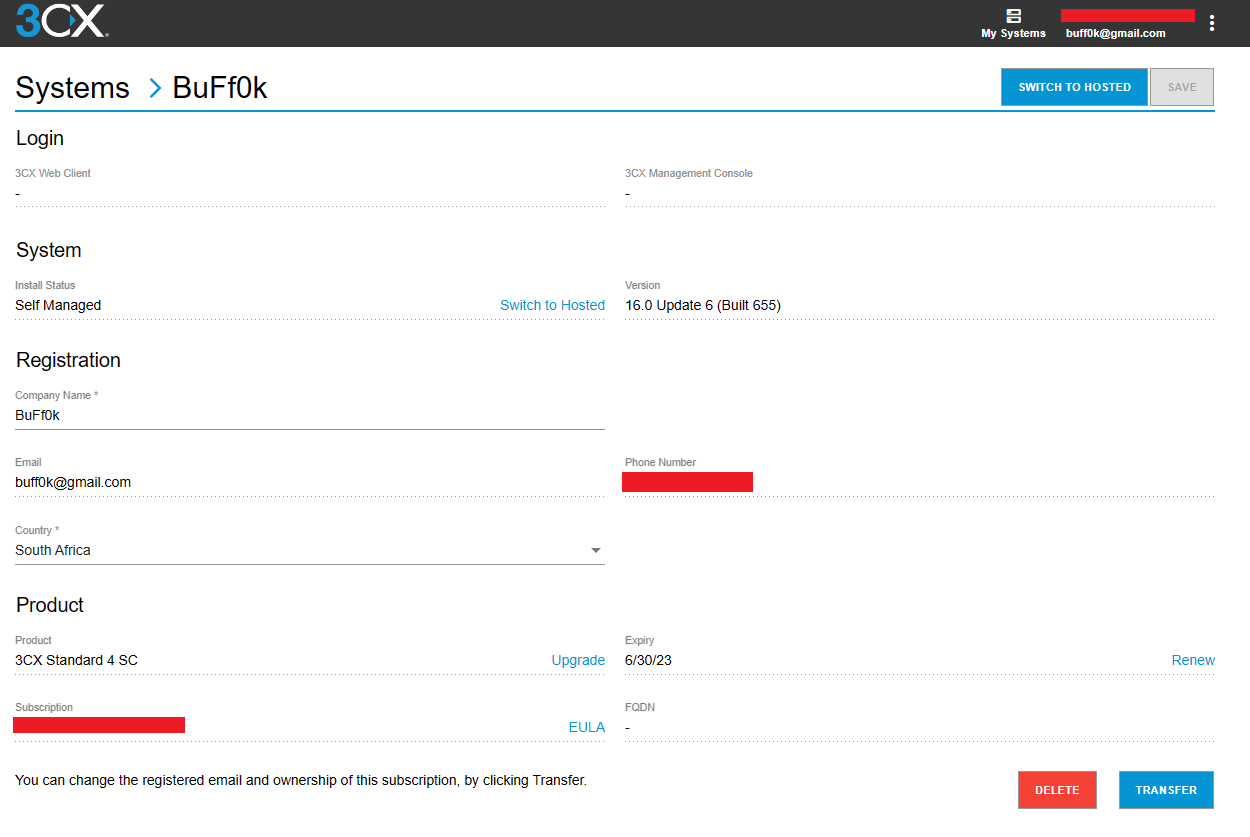Go back to Systems breadcrumb
Image resolution: width=1250 pixels, height=837 pixels.
coord(72,88)
